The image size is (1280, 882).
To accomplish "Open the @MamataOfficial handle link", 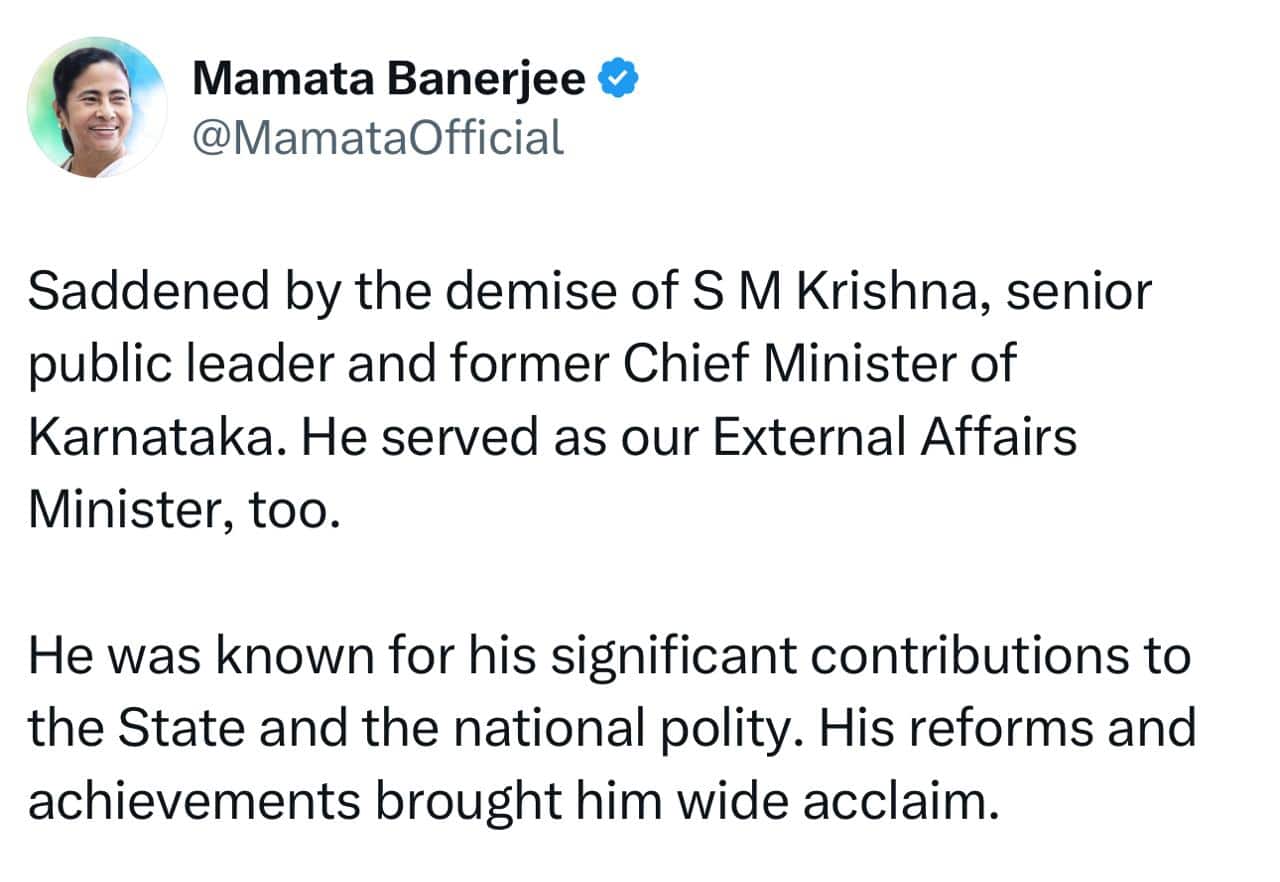I will tap(378, 136).
